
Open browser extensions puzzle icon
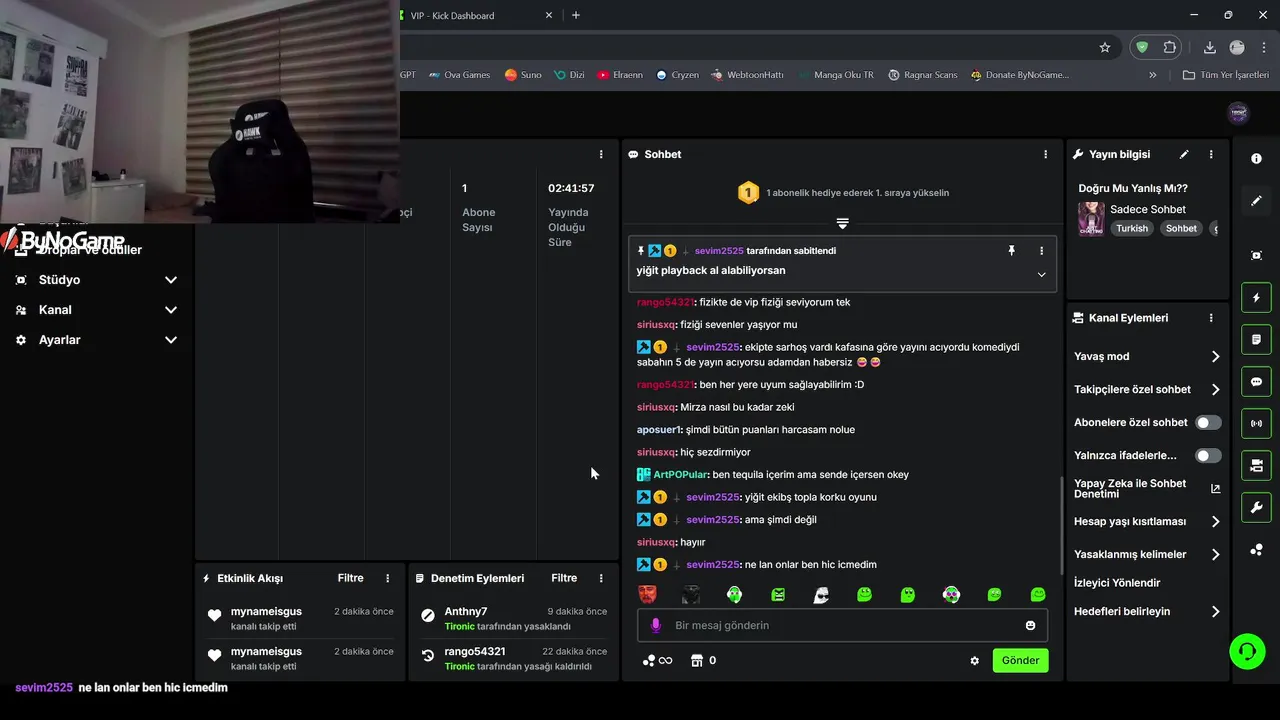(x=1170, y=47)
